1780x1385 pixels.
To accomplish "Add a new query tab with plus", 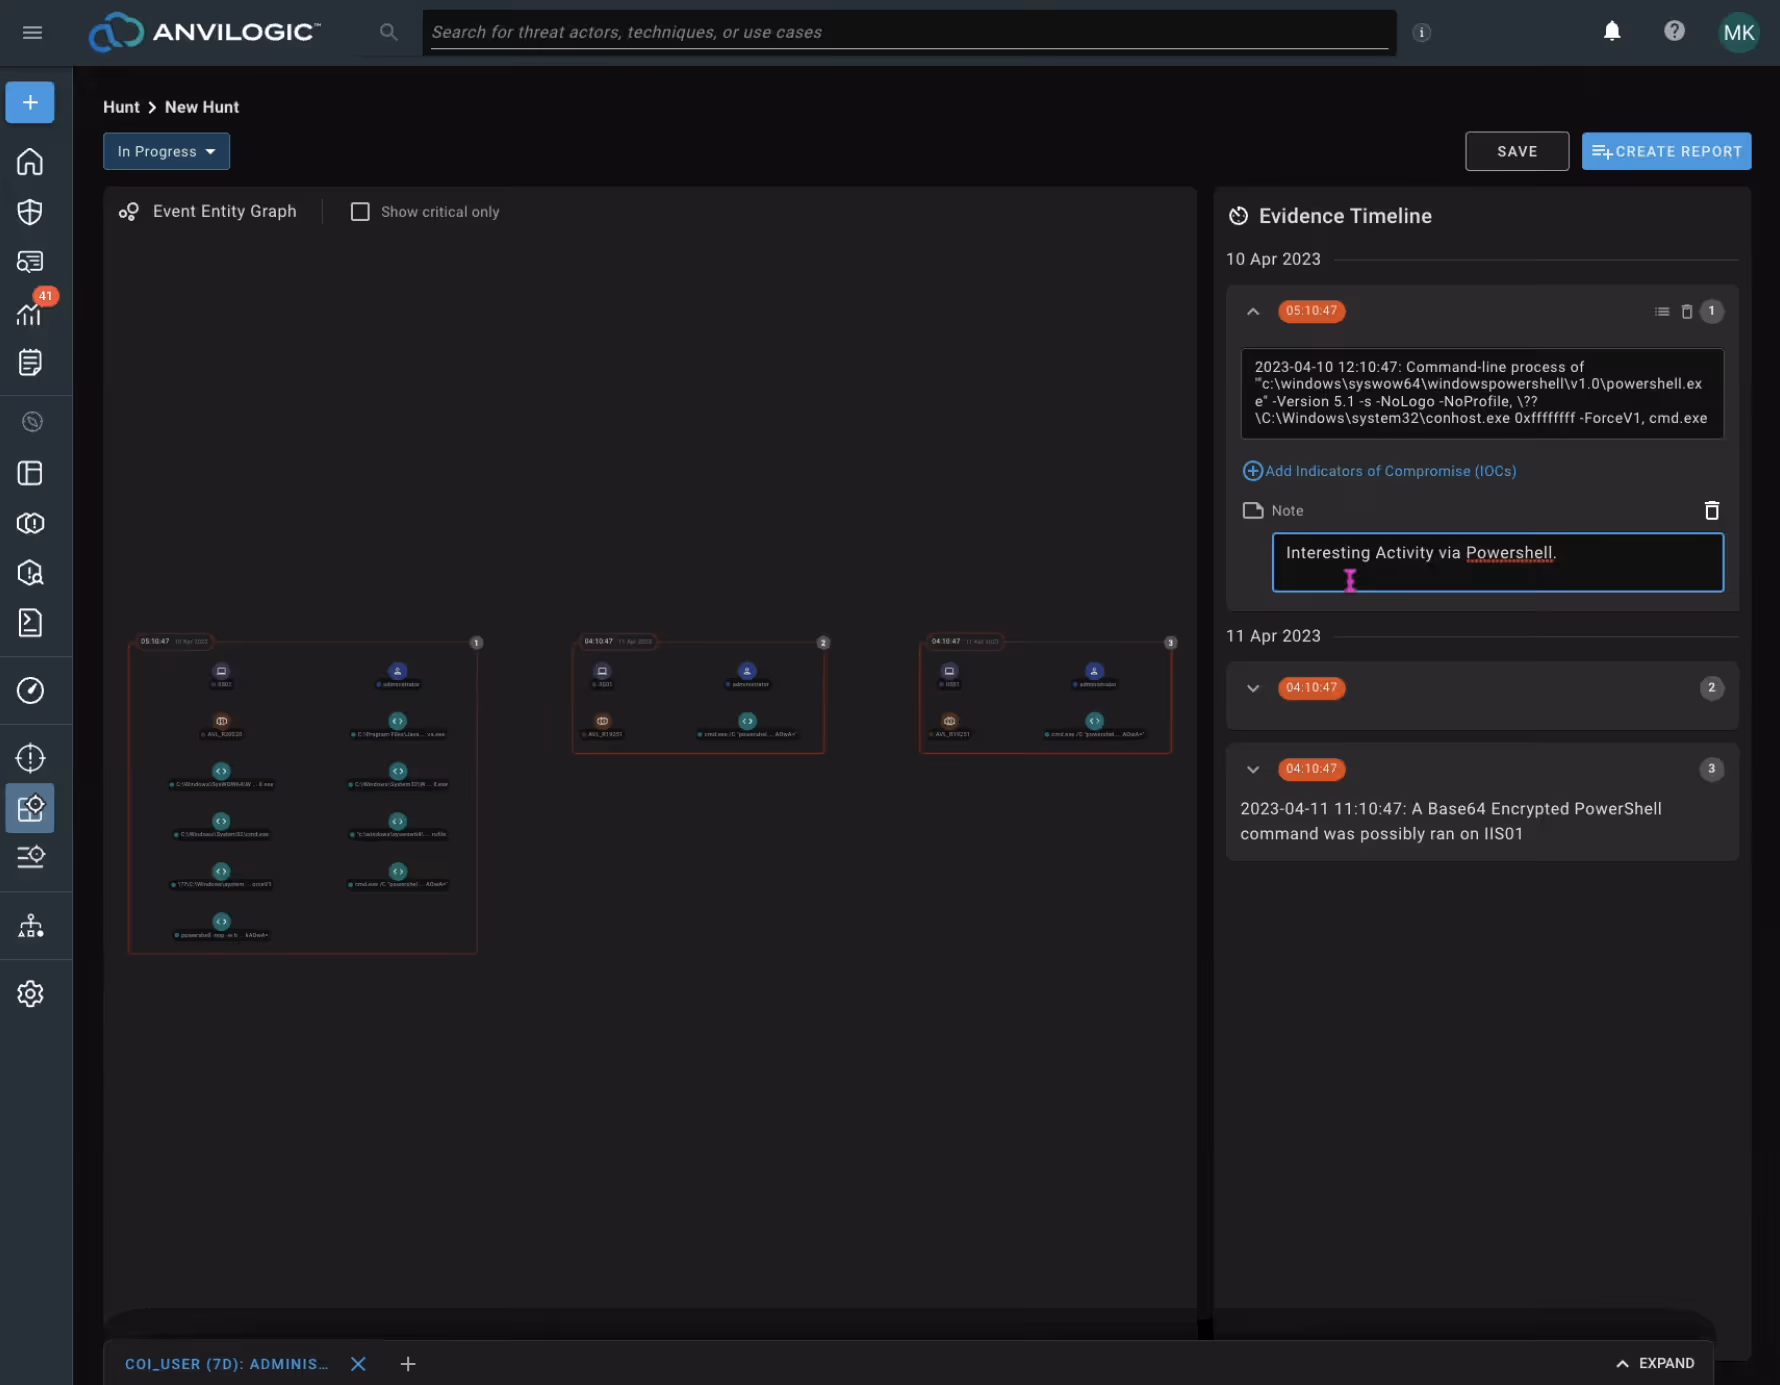I will click(408, 1364).
